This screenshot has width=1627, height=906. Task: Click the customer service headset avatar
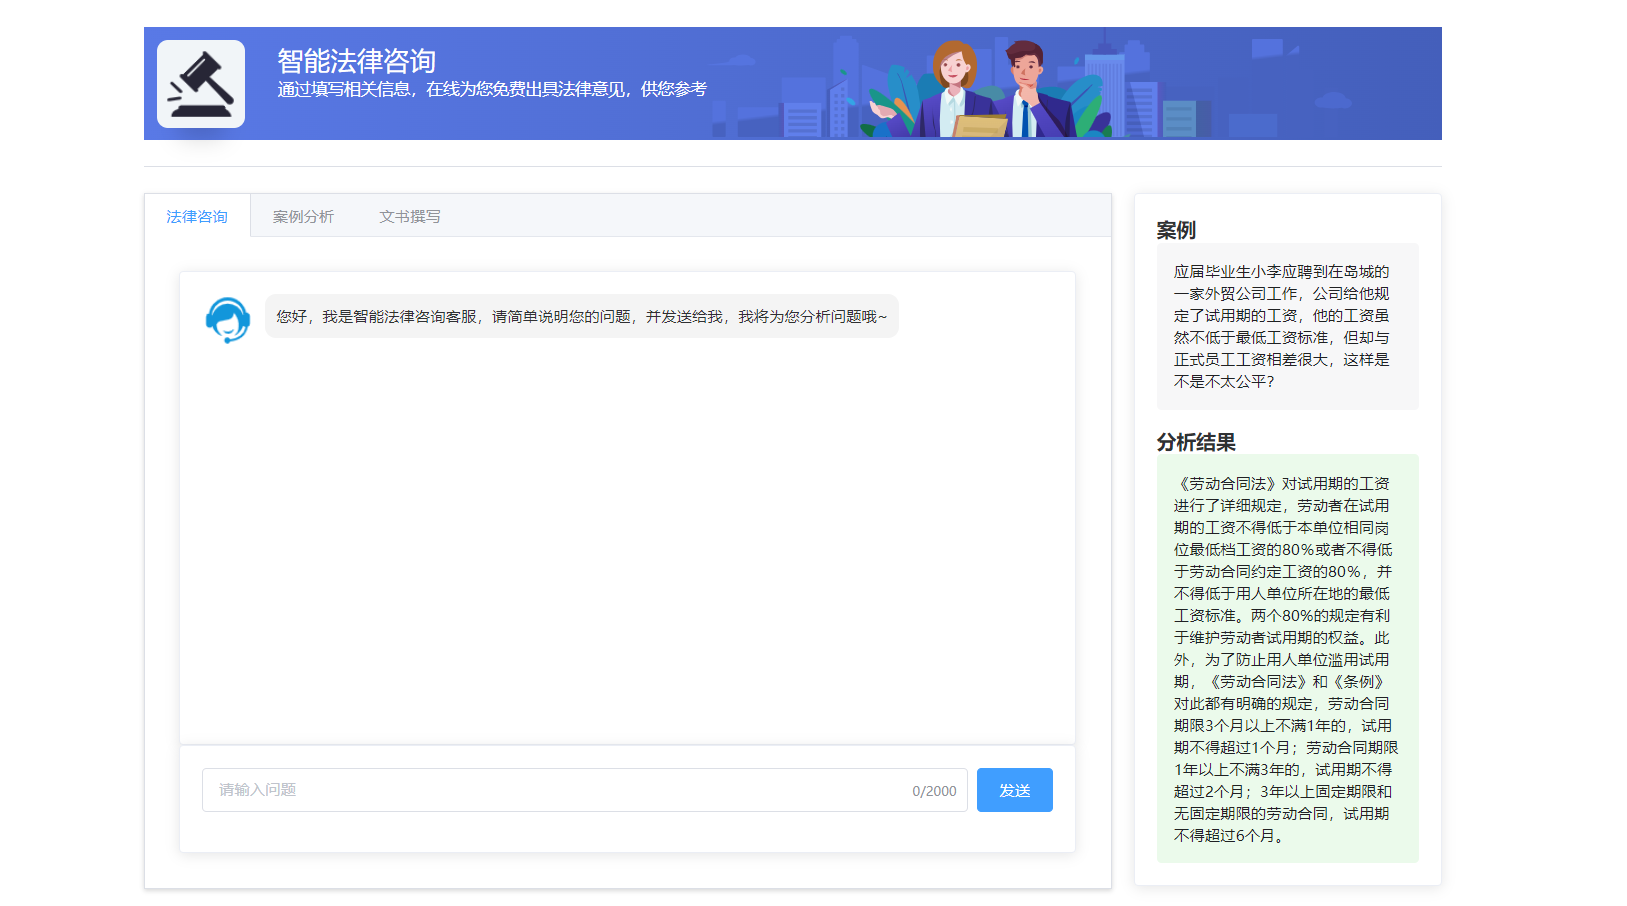point(228,320)
